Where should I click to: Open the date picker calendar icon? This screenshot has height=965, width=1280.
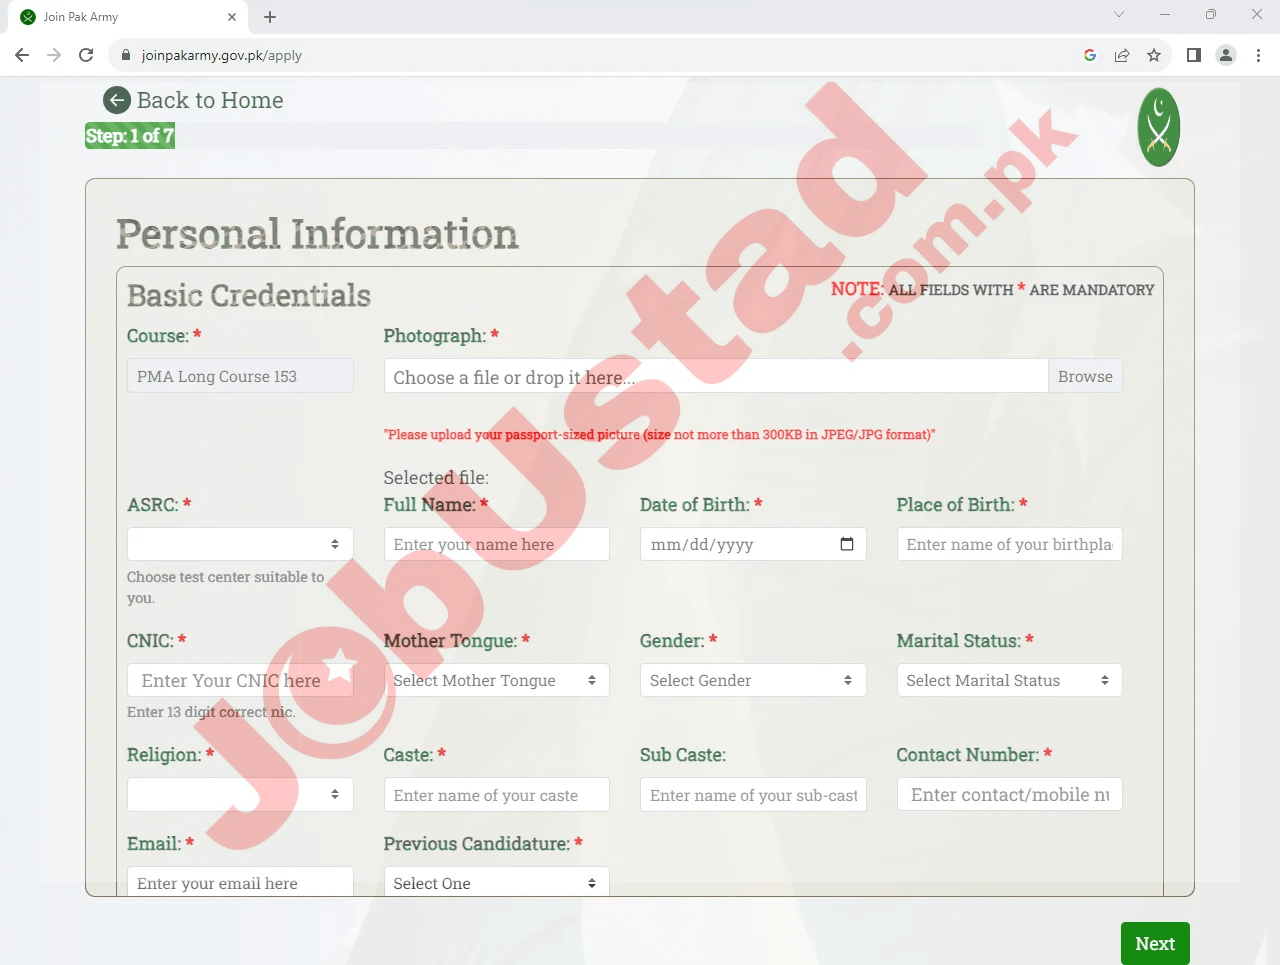[847, 544]
